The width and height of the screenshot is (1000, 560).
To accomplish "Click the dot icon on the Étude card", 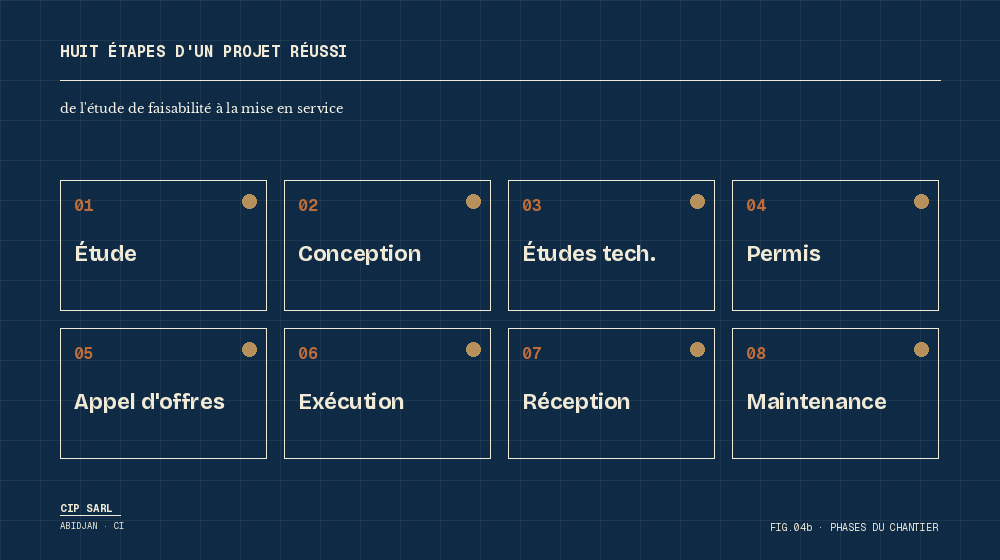I will click(249, 202).
